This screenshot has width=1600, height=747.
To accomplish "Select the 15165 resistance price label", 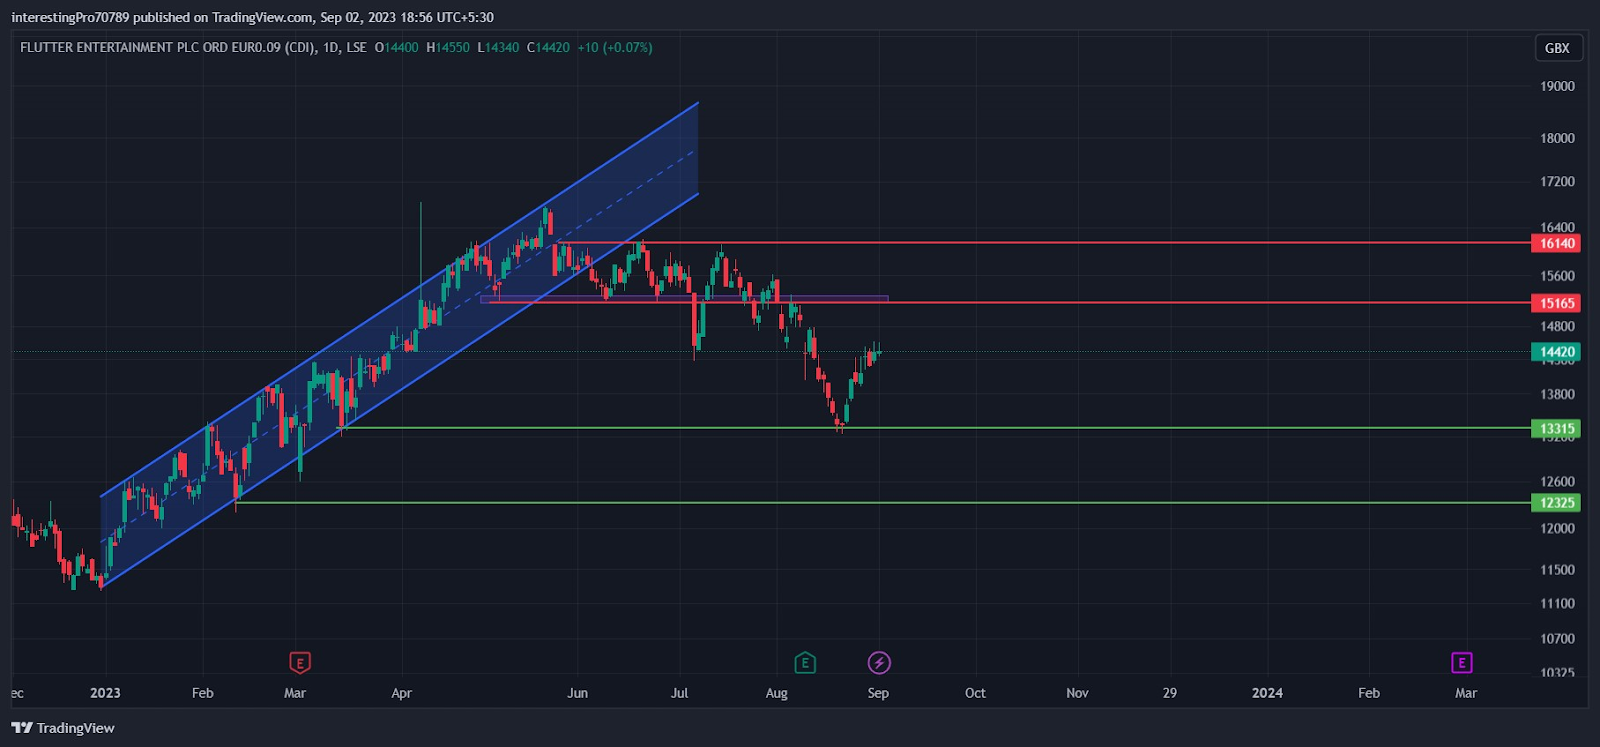I will click(1556, 303).
